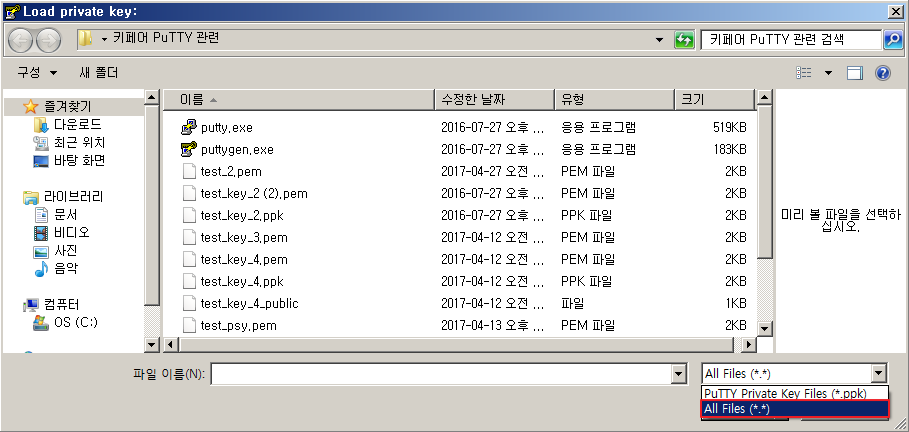Choose All Files (*.*) in the dropdown list
Image resolution: width=909 pixels, height=432 pixels.
(x=795, y=409)
